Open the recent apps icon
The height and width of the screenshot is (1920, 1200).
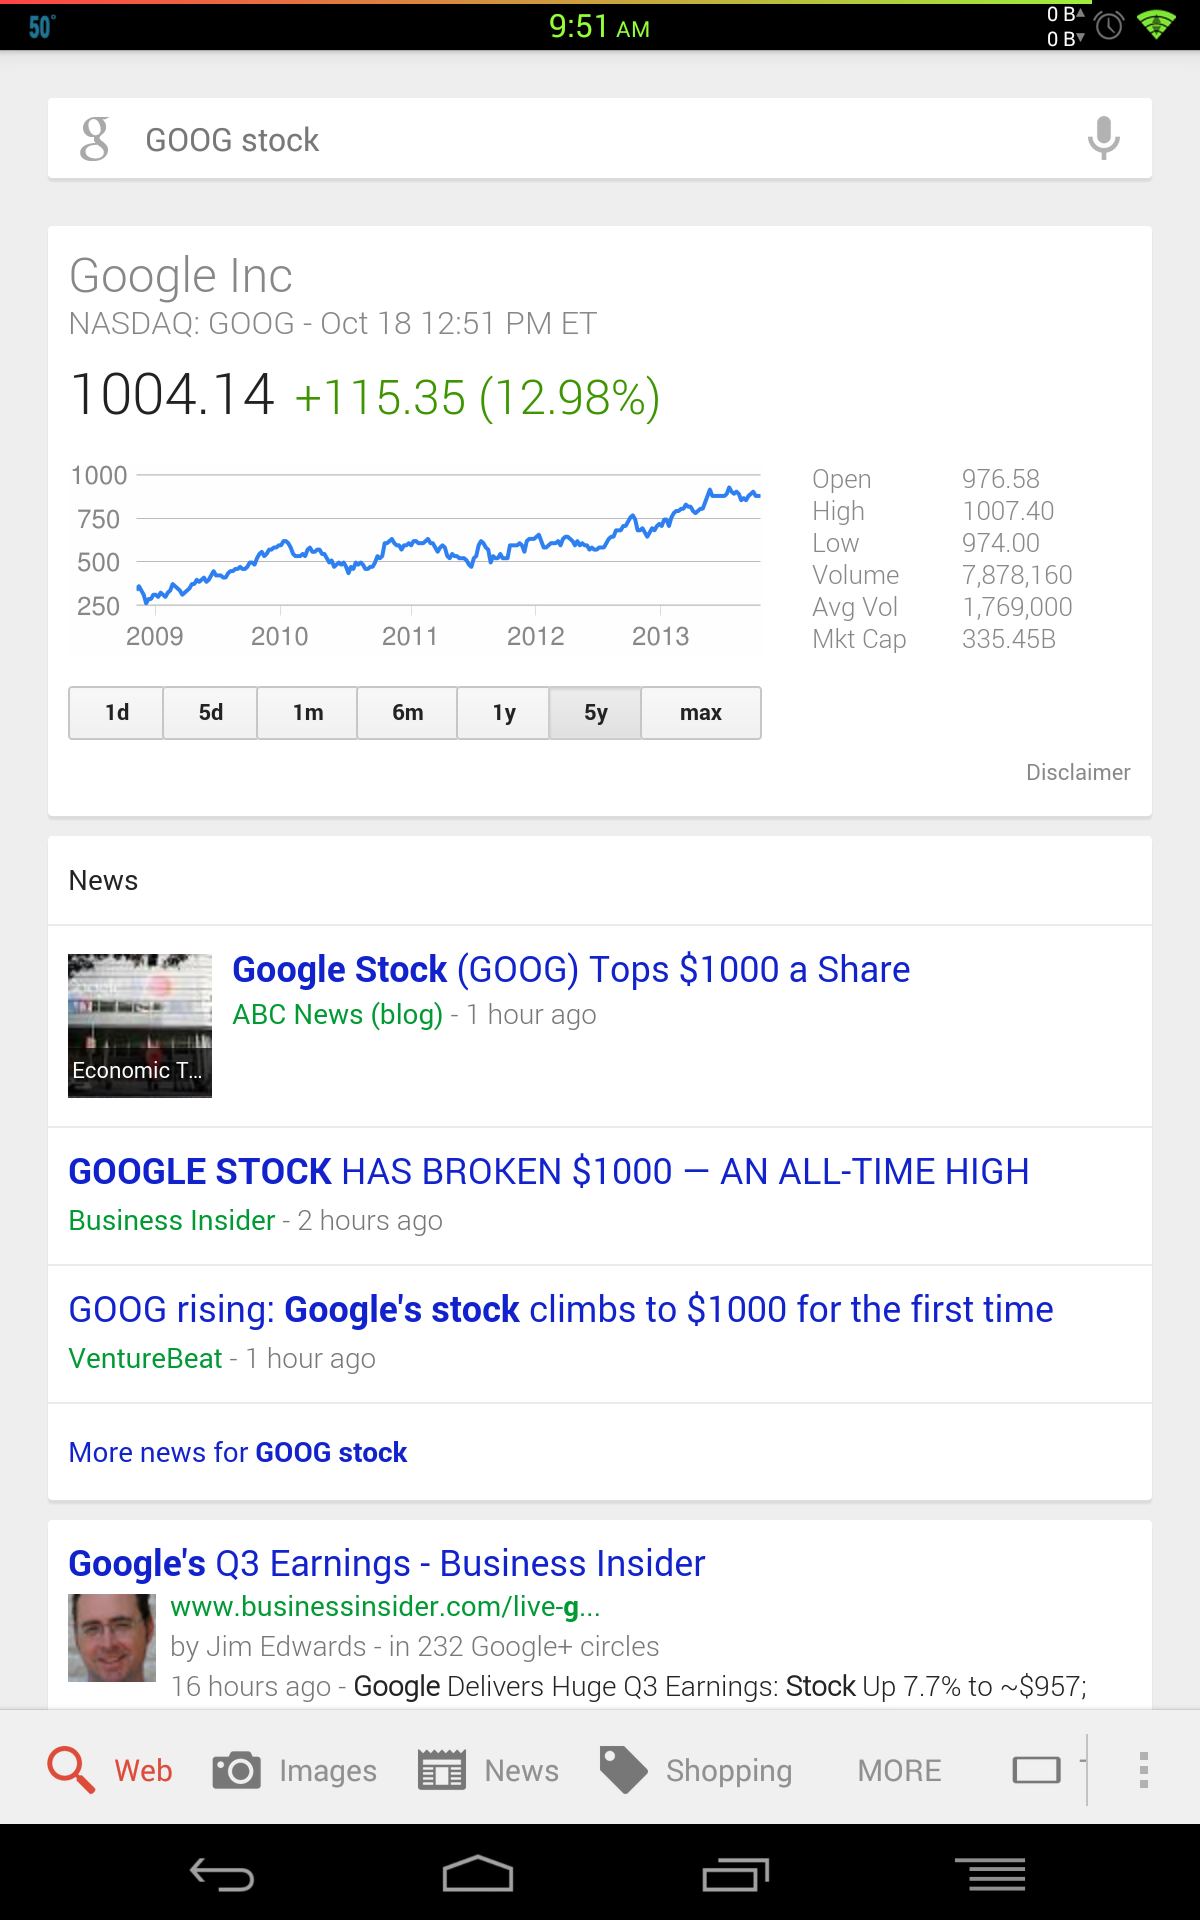click(x=735, y=1875)
